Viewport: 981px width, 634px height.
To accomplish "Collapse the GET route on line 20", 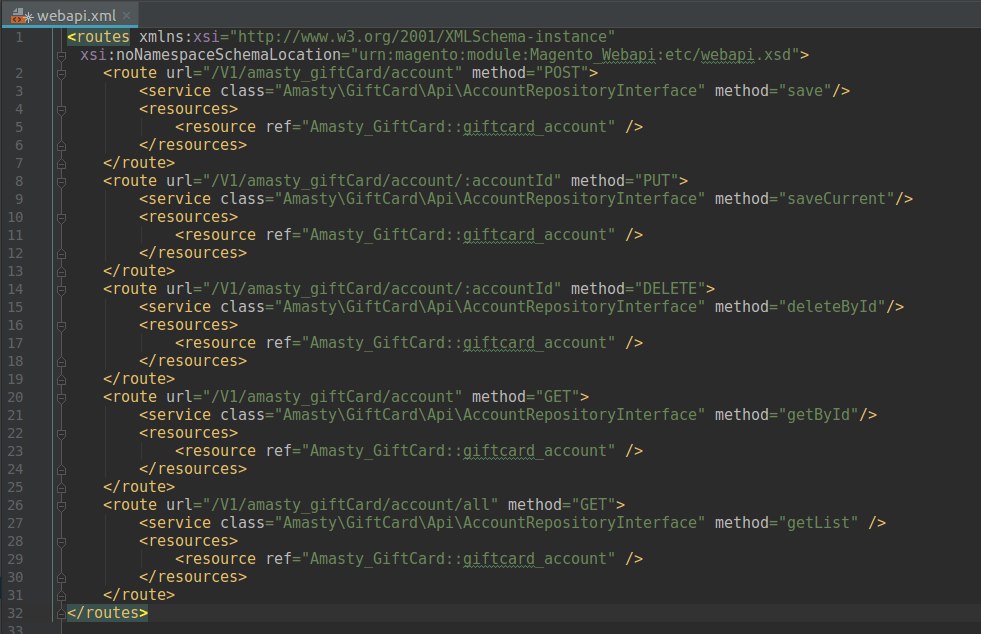I will pos(61,397).
